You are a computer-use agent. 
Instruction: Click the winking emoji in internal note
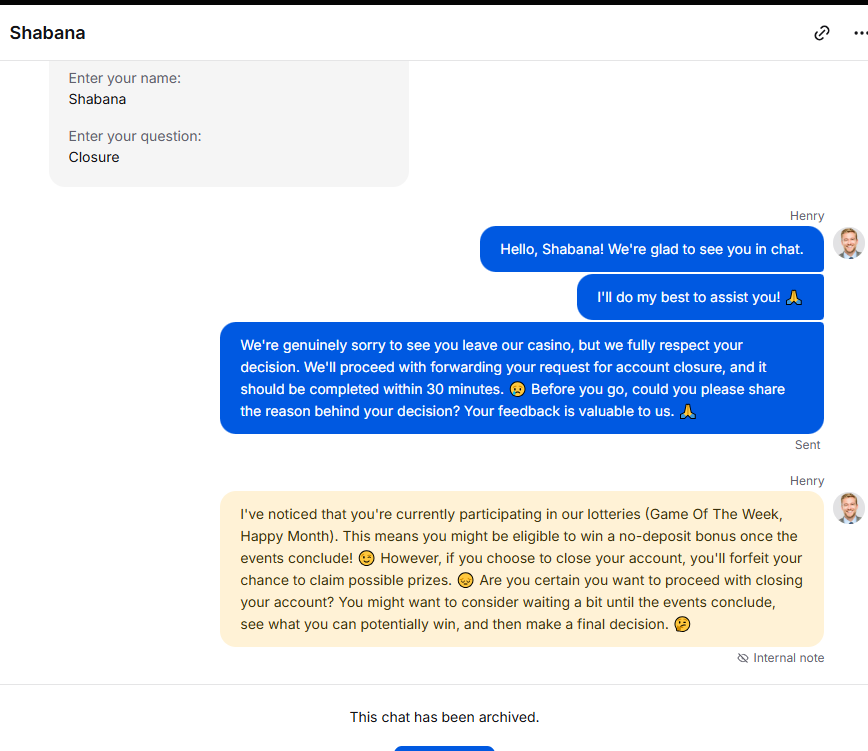pyautogui.click(x=366, y=558)
